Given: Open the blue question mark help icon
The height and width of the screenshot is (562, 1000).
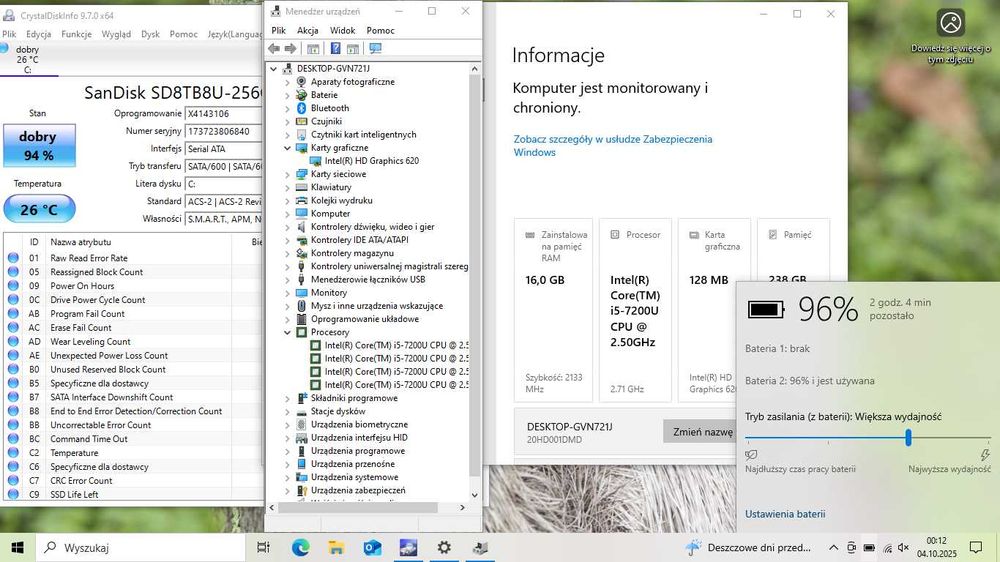Looking at the screenshot, I should [x=335, y=48].
